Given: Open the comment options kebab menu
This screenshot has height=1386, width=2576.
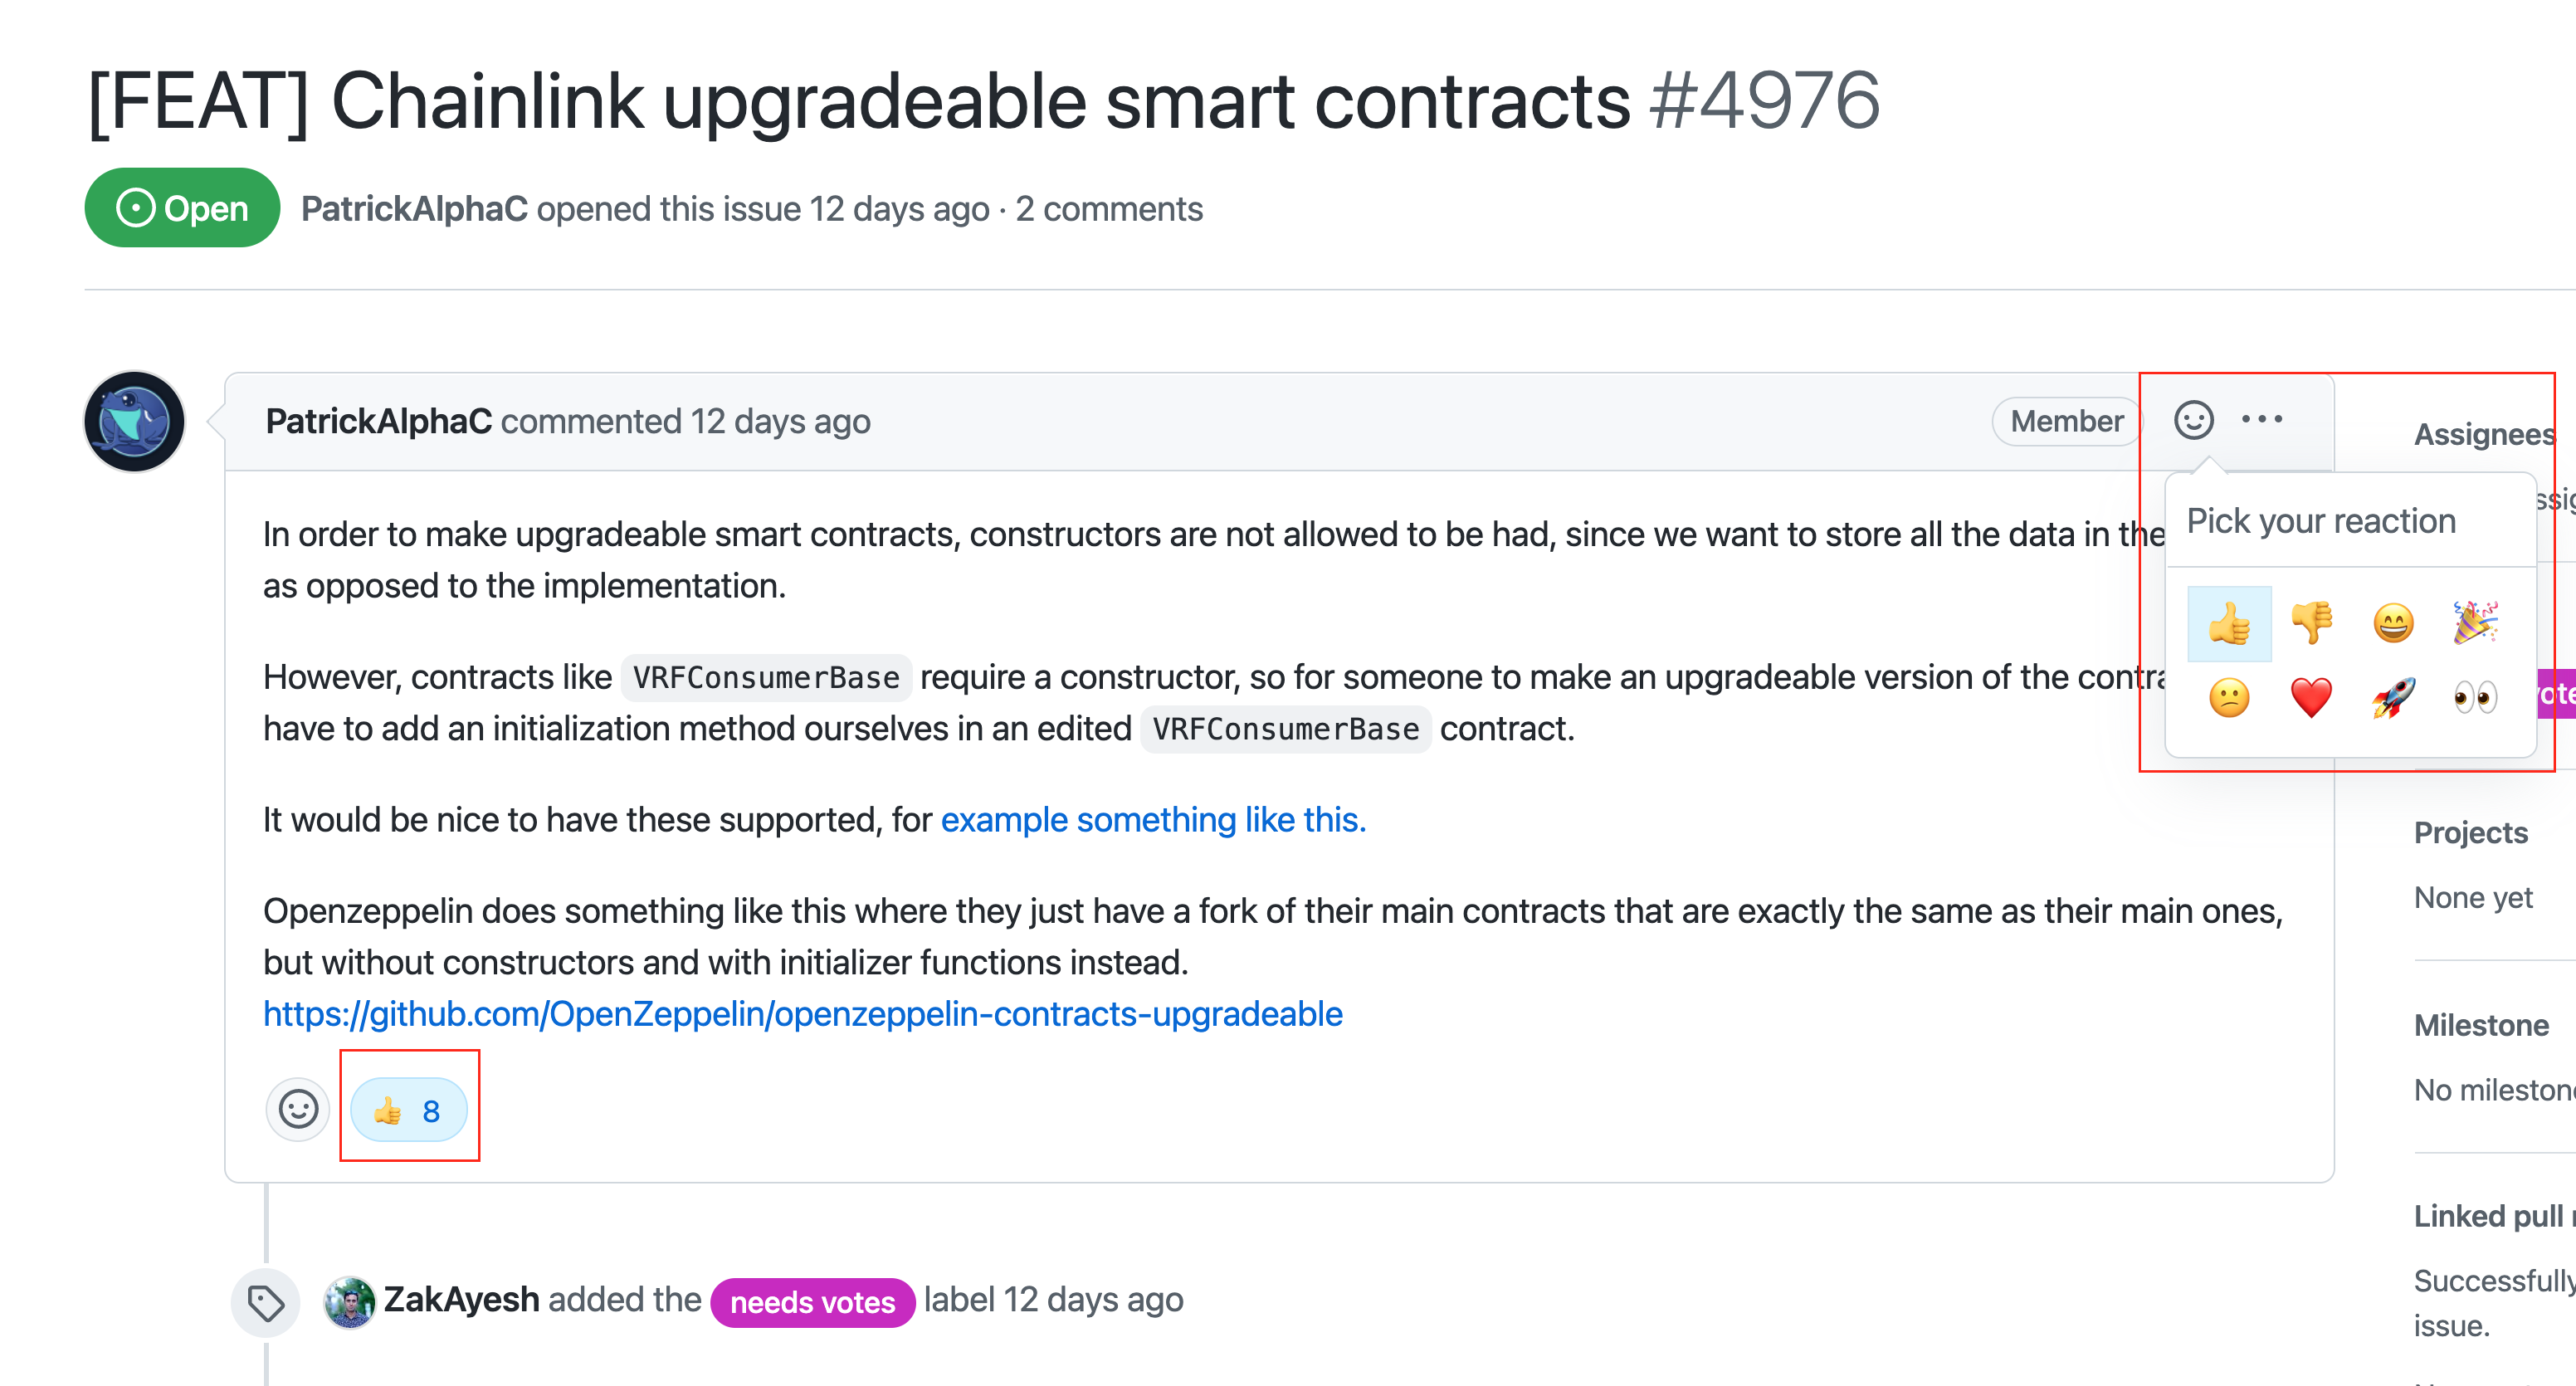Looking at the screenshot, I should 2264,421.
